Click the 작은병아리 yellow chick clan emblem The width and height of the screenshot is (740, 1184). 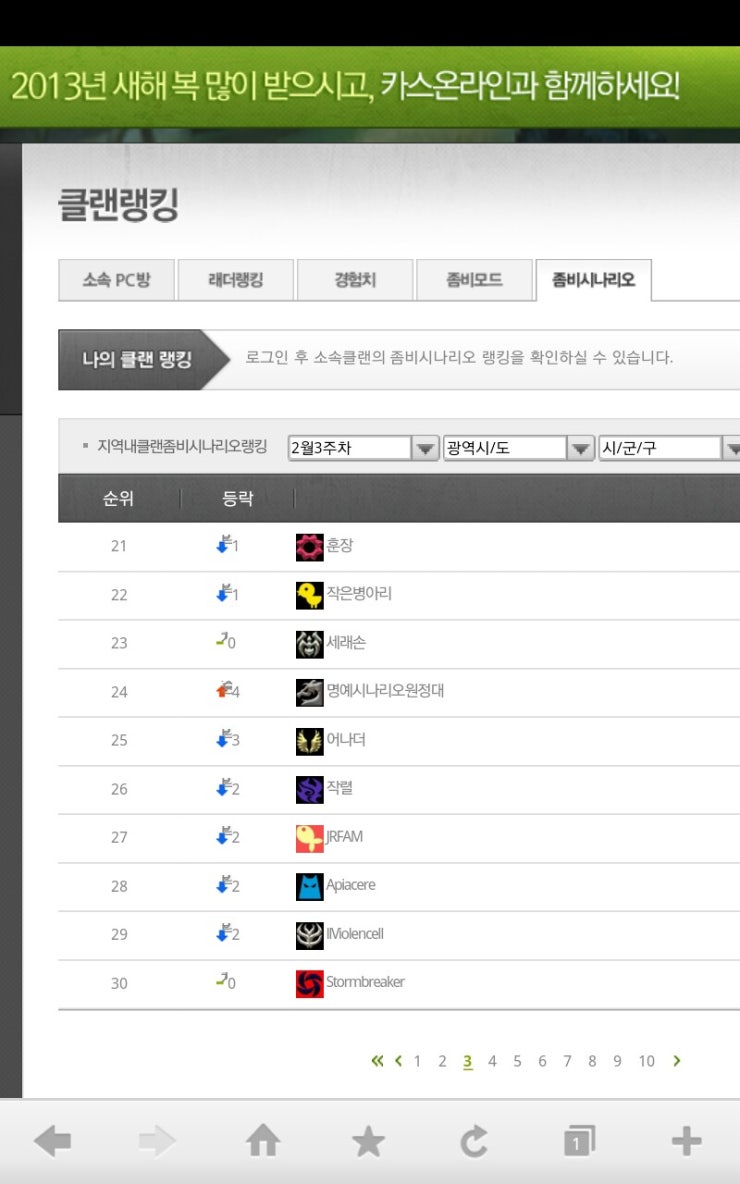pyautogui.click(x=310, y=595)
